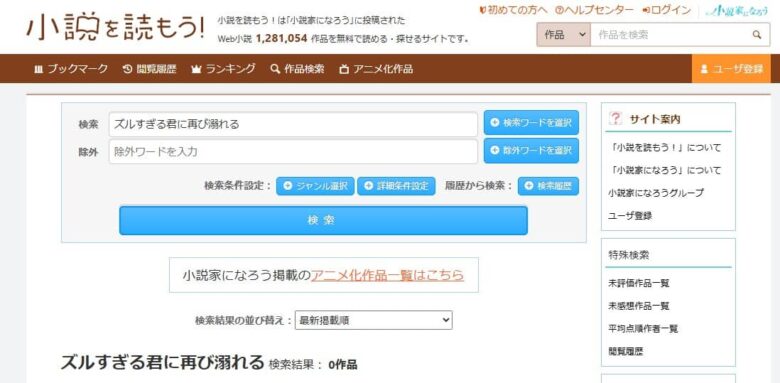This screenshot has width=780, height=383.
Task: Click the 0作品 result count text
Action: tap(343, 365)
